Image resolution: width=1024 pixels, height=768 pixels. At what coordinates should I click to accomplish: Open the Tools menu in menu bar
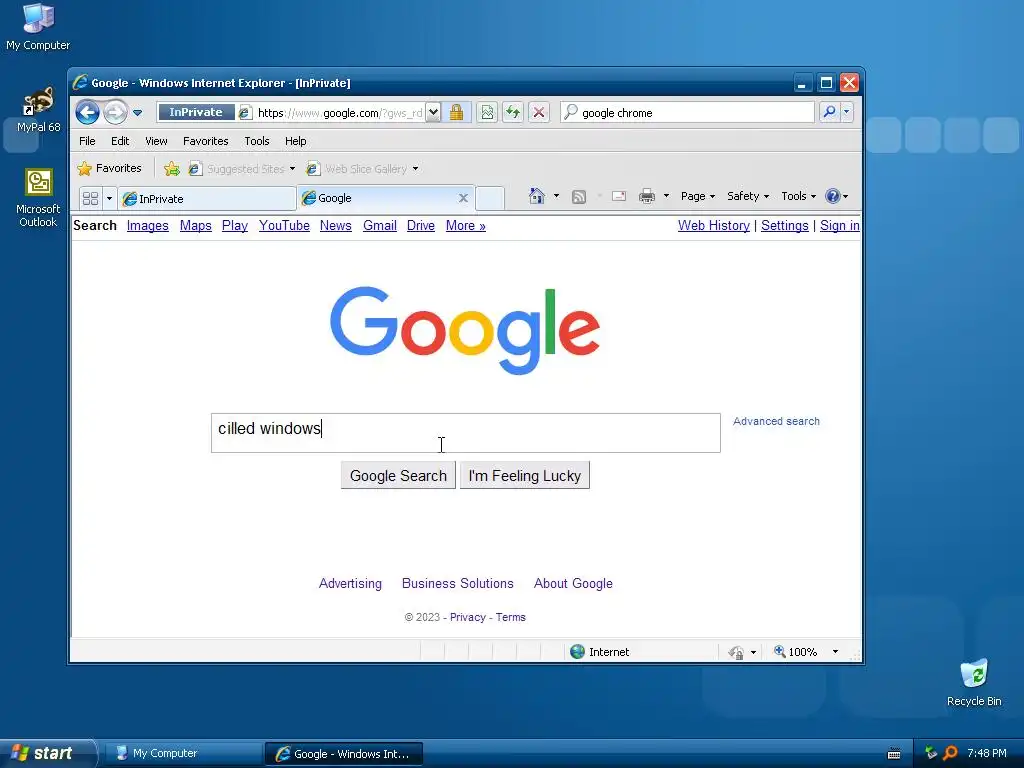click(x=257, y=141)
